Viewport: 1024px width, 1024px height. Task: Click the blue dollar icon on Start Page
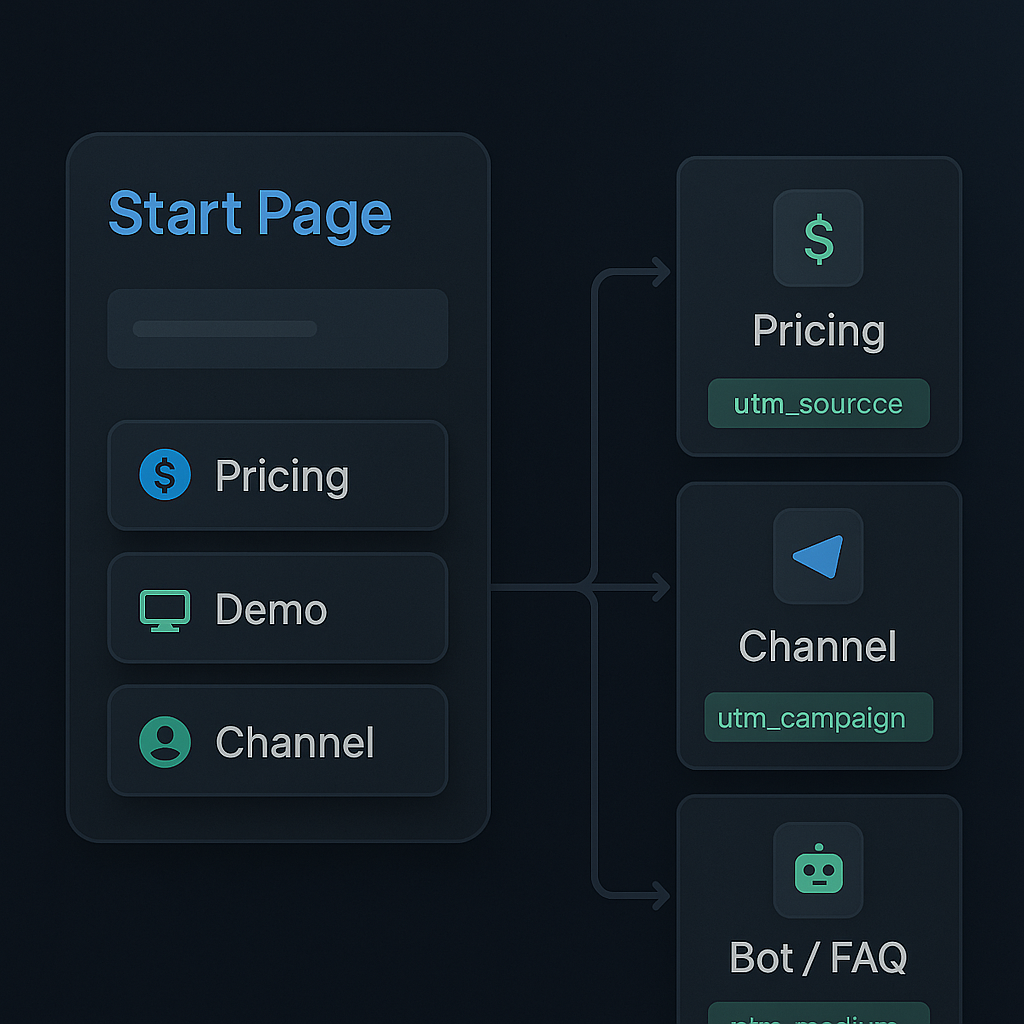(165, 475)
